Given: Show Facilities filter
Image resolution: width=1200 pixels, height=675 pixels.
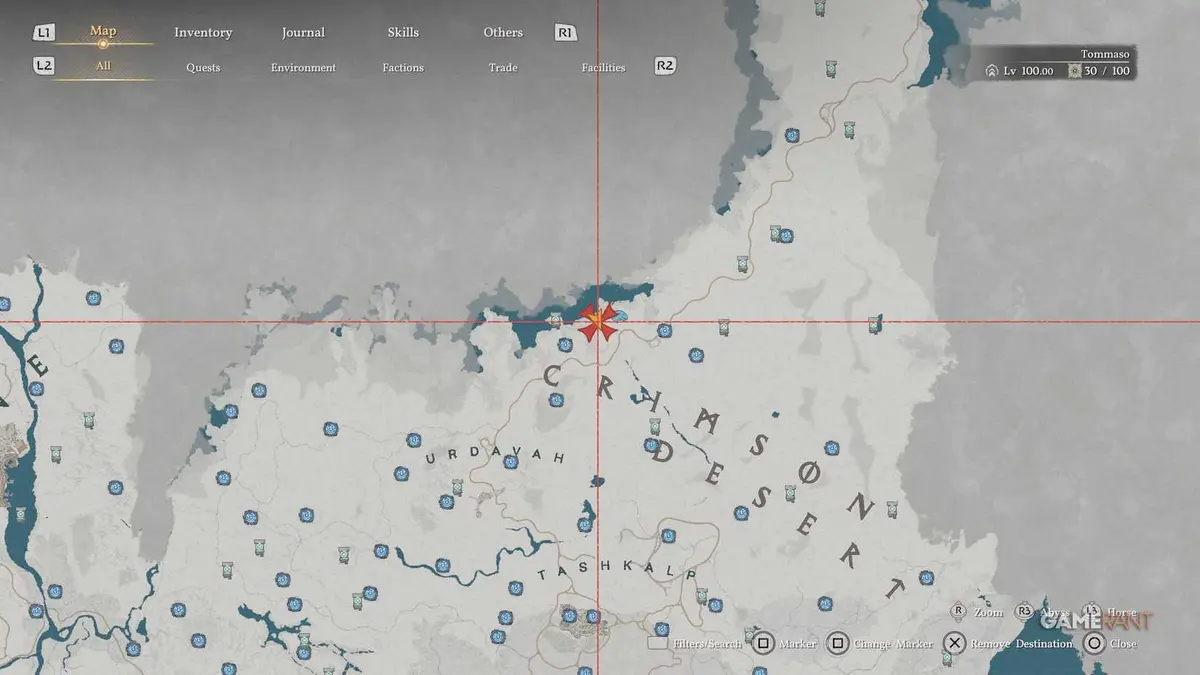Looking at the screenshot, I should (x=603, y=67).
